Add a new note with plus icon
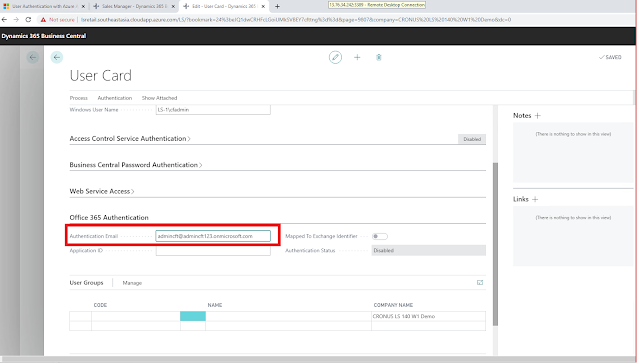This screenshot has width=640, height=363. pyautogui.click(x=538, y=116)
